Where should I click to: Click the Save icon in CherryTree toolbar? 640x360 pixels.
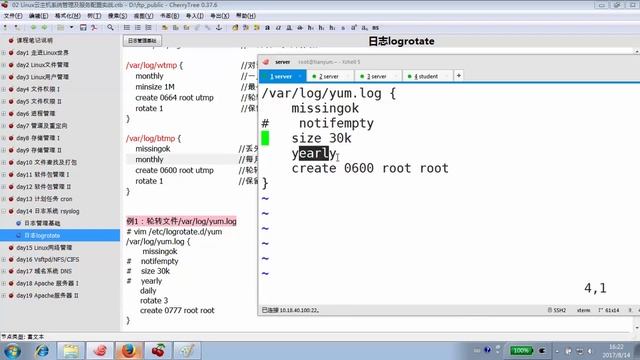click(x=83, y=28)
